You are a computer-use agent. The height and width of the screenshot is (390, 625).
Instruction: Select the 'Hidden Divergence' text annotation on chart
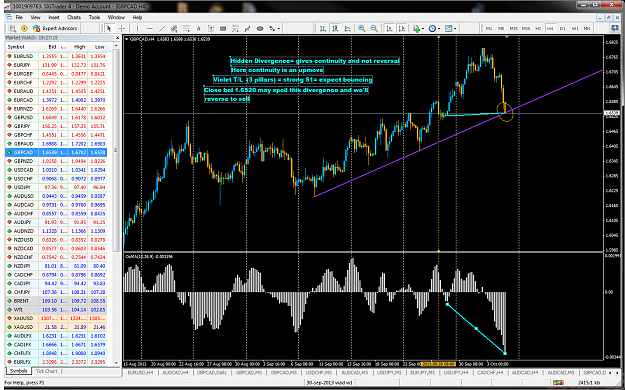click(315, 61)
